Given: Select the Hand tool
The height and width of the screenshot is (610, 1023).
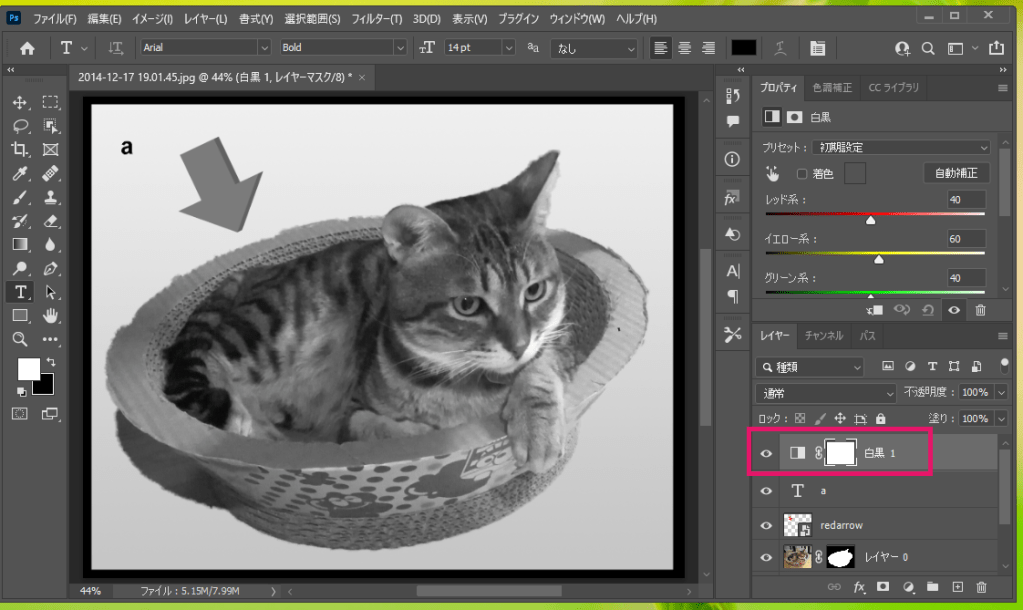Looking at the screenshot, I should click(x=50, y=316).
